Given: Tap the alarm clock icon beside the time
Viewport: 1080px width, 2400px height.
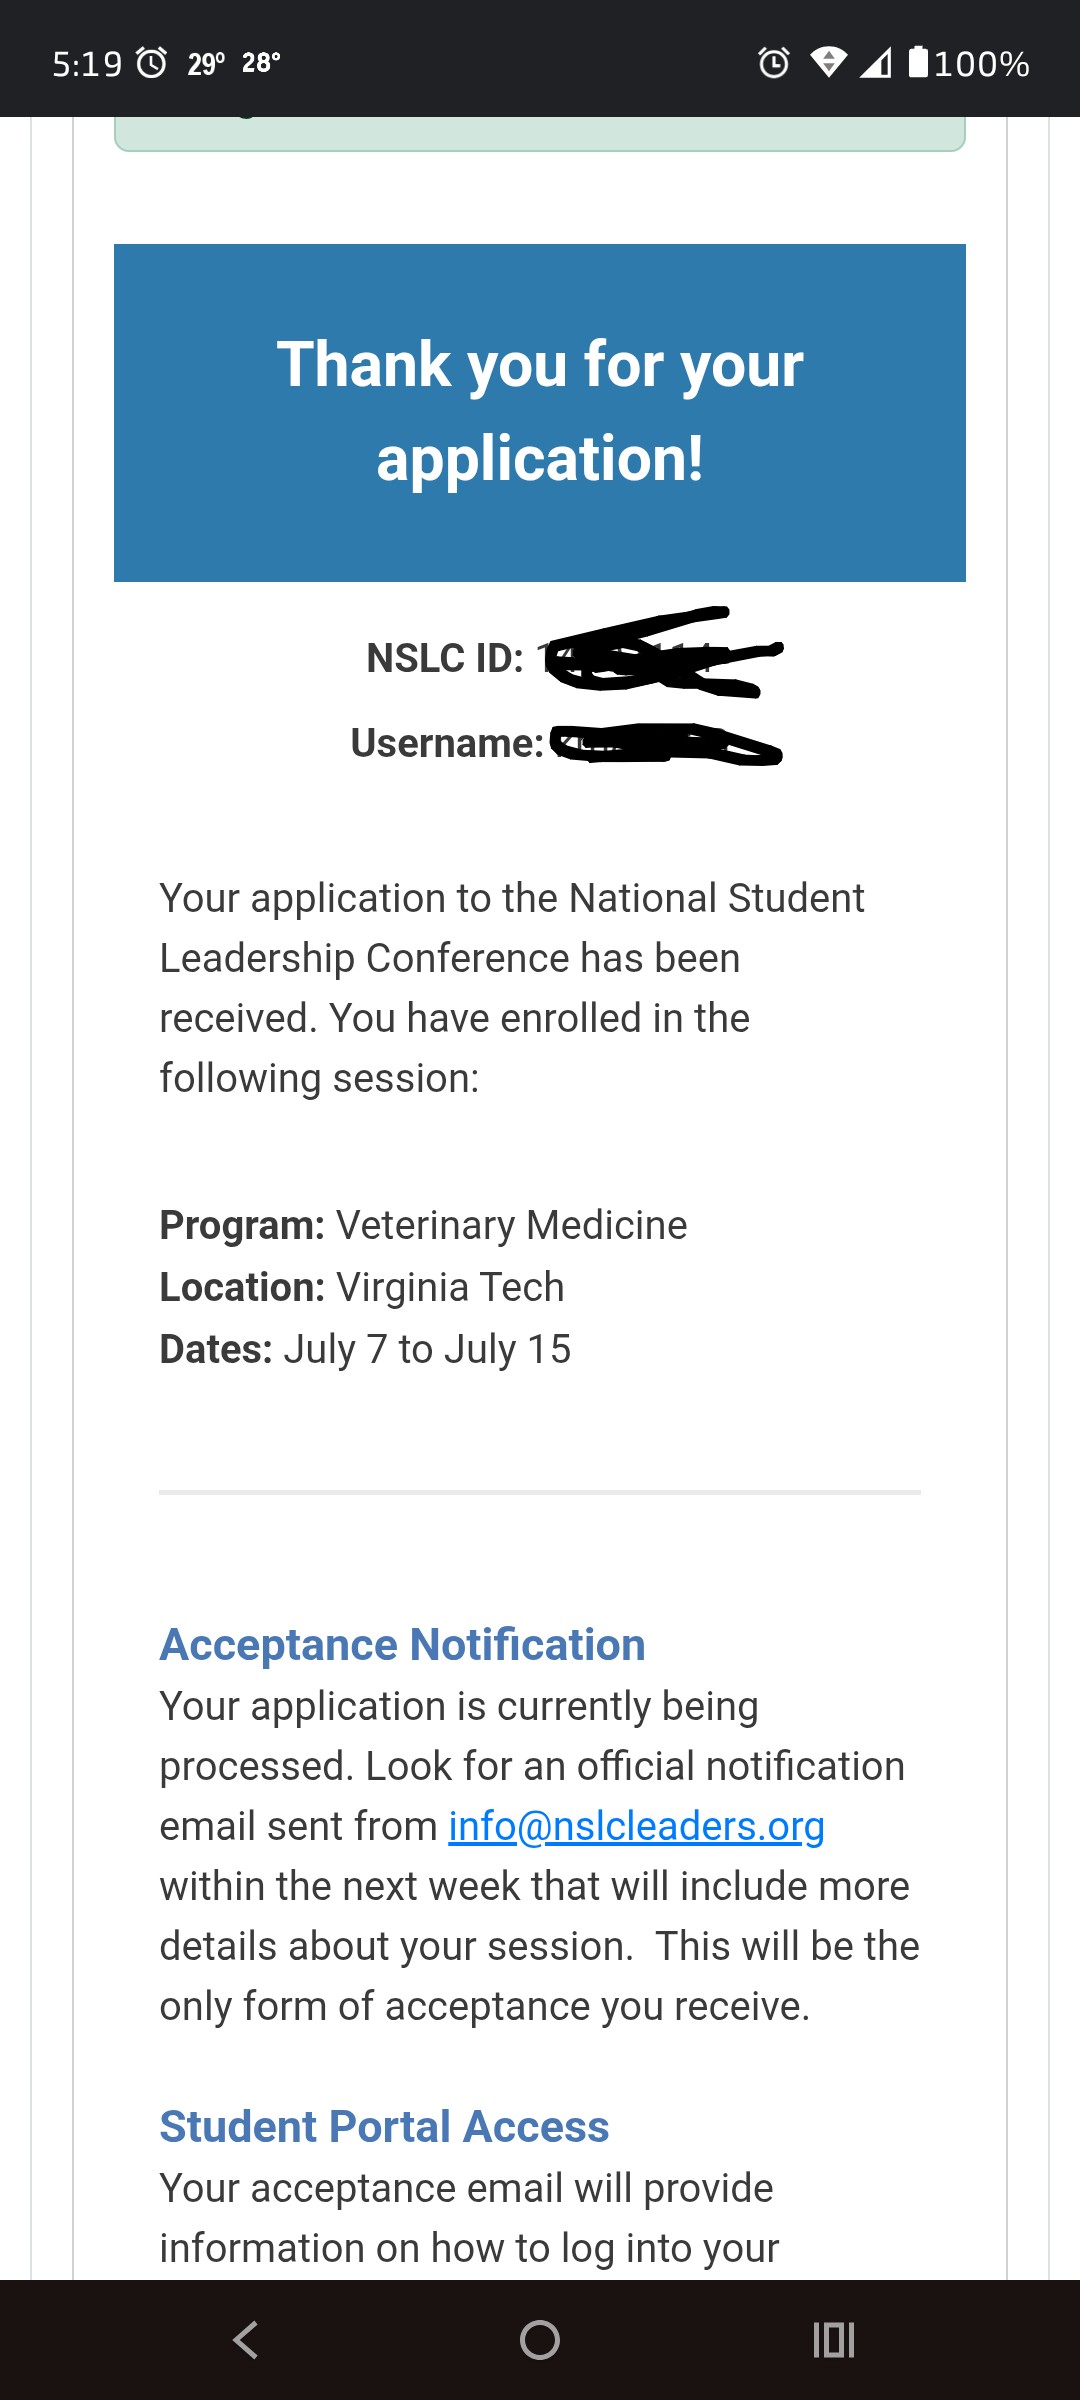Looking at the screenshot, I should 152,63.
